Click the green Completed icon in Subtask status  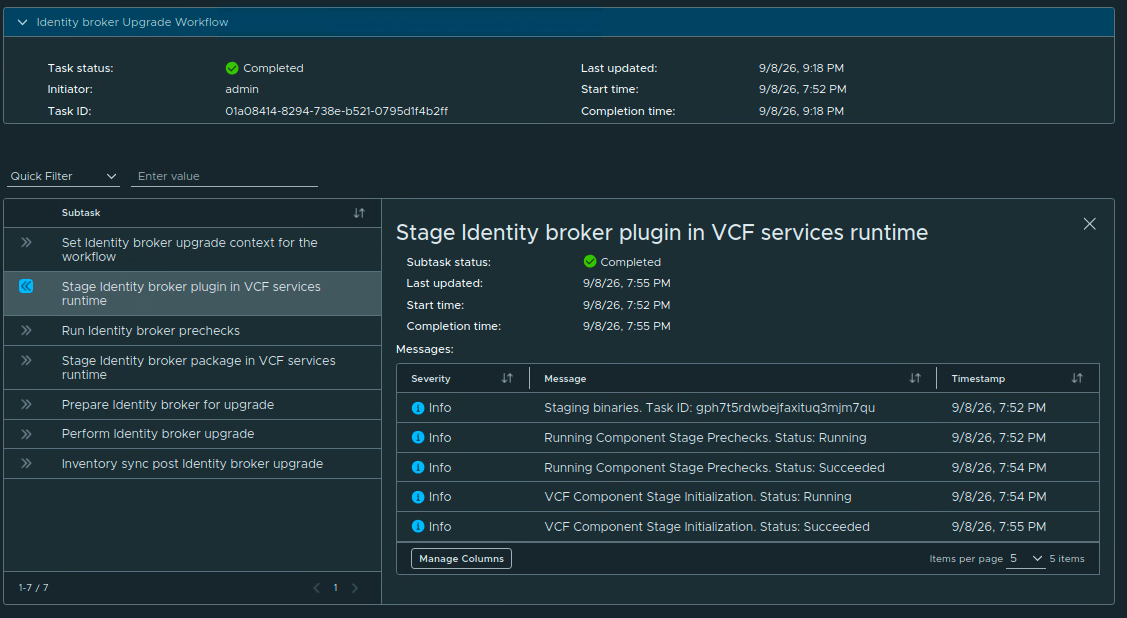click(x=590, y=262)
